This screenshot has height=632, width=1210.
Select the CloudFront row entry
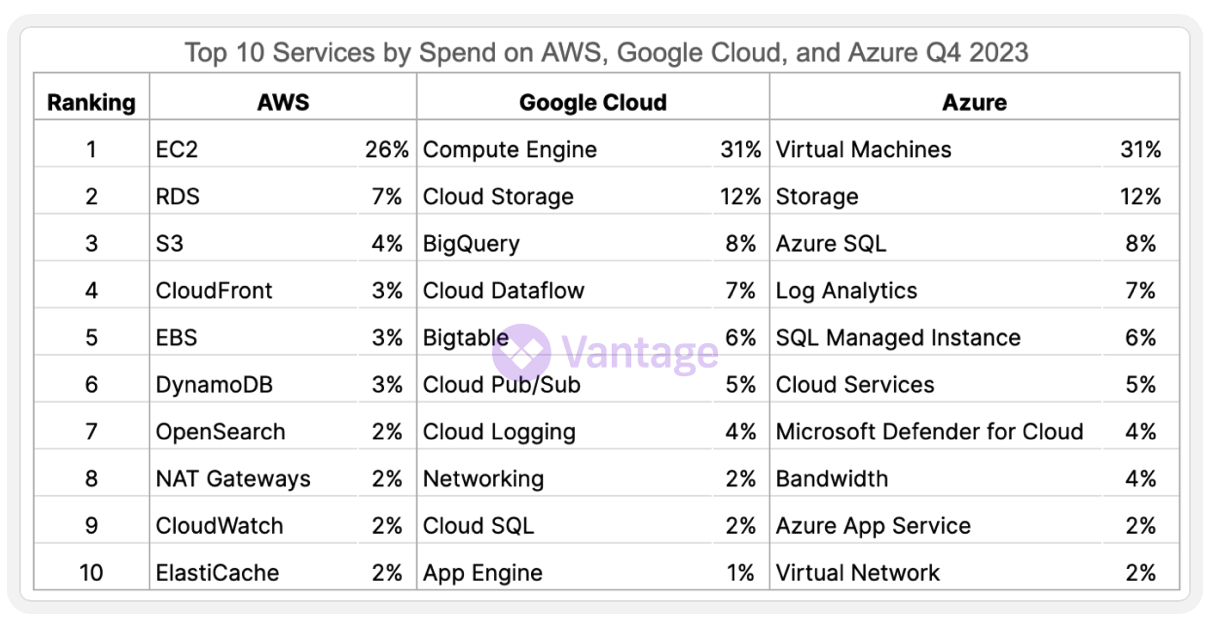click(x=214, y=291)
